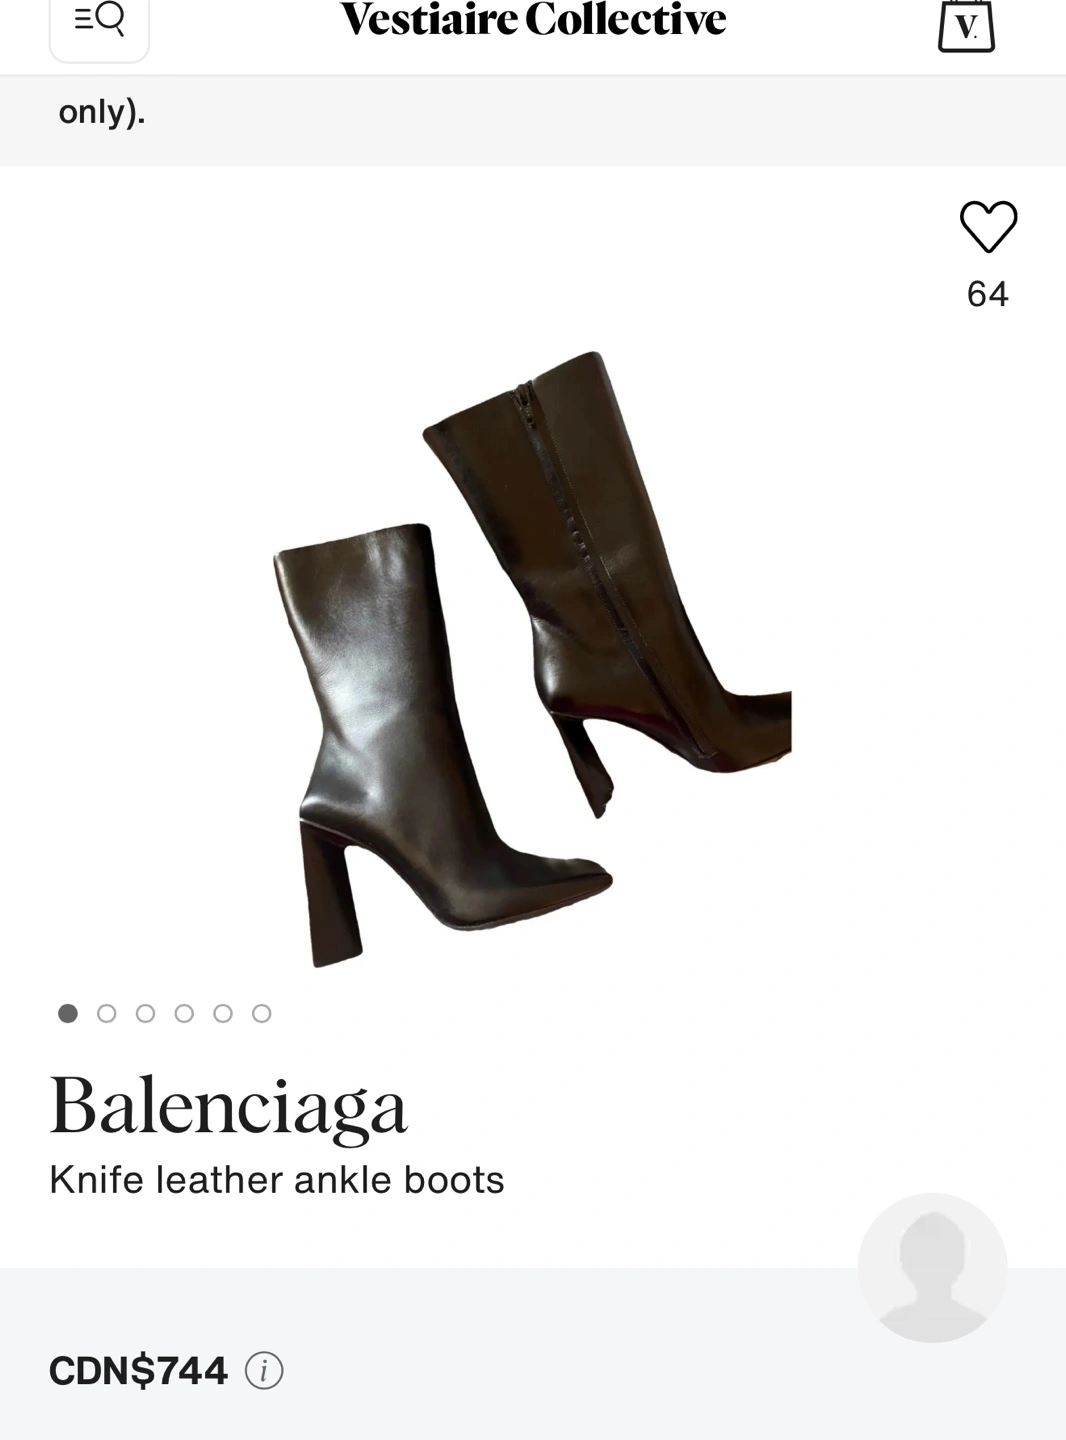Tap the CDN$744 price
Viewport: 1066px width, 1440px height.
pos(138,1370)
